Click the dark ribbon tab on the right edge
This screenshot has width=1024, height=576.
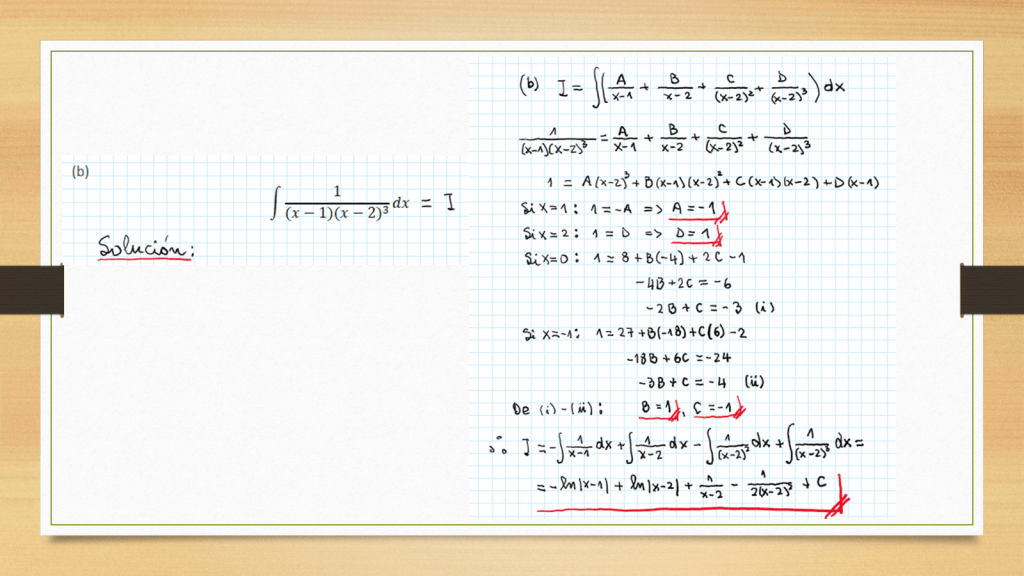point(991,288)
